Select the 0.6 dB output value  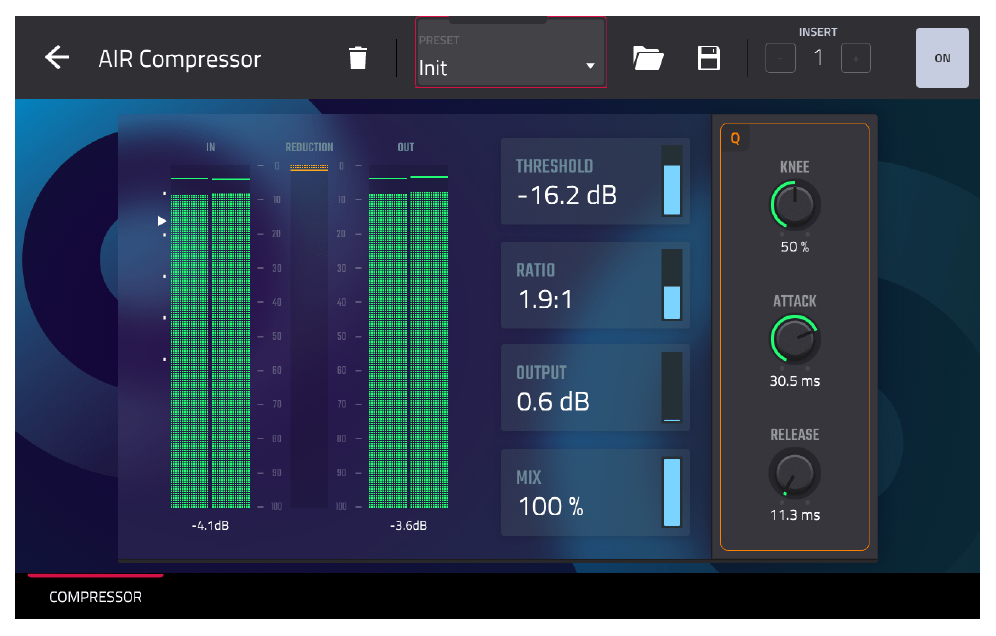pos(553,402)
